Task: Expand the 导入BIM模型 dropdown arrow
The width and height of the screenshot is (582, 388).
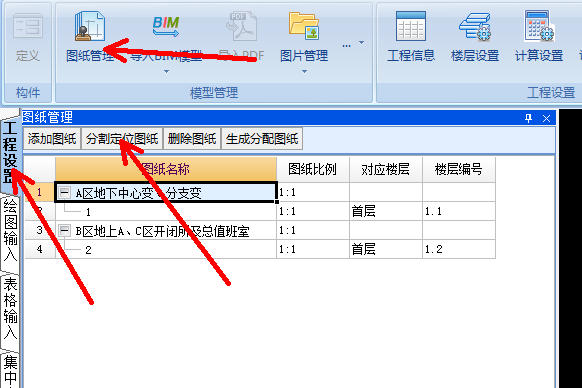Action: [166, 71]
